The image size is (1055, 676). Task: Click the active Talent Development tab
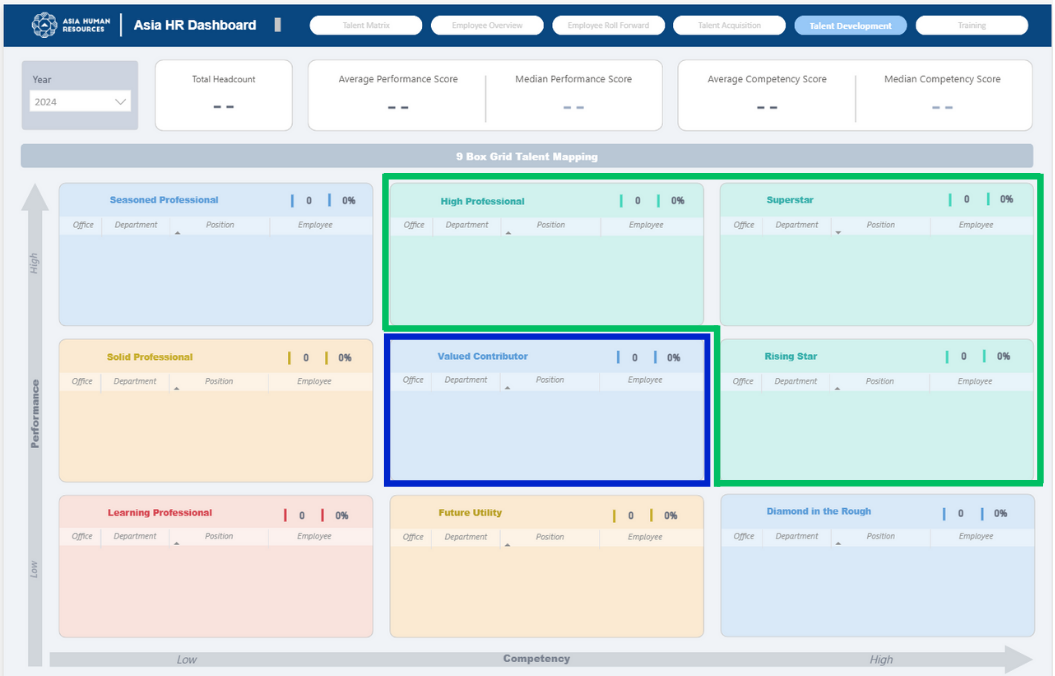850,26
